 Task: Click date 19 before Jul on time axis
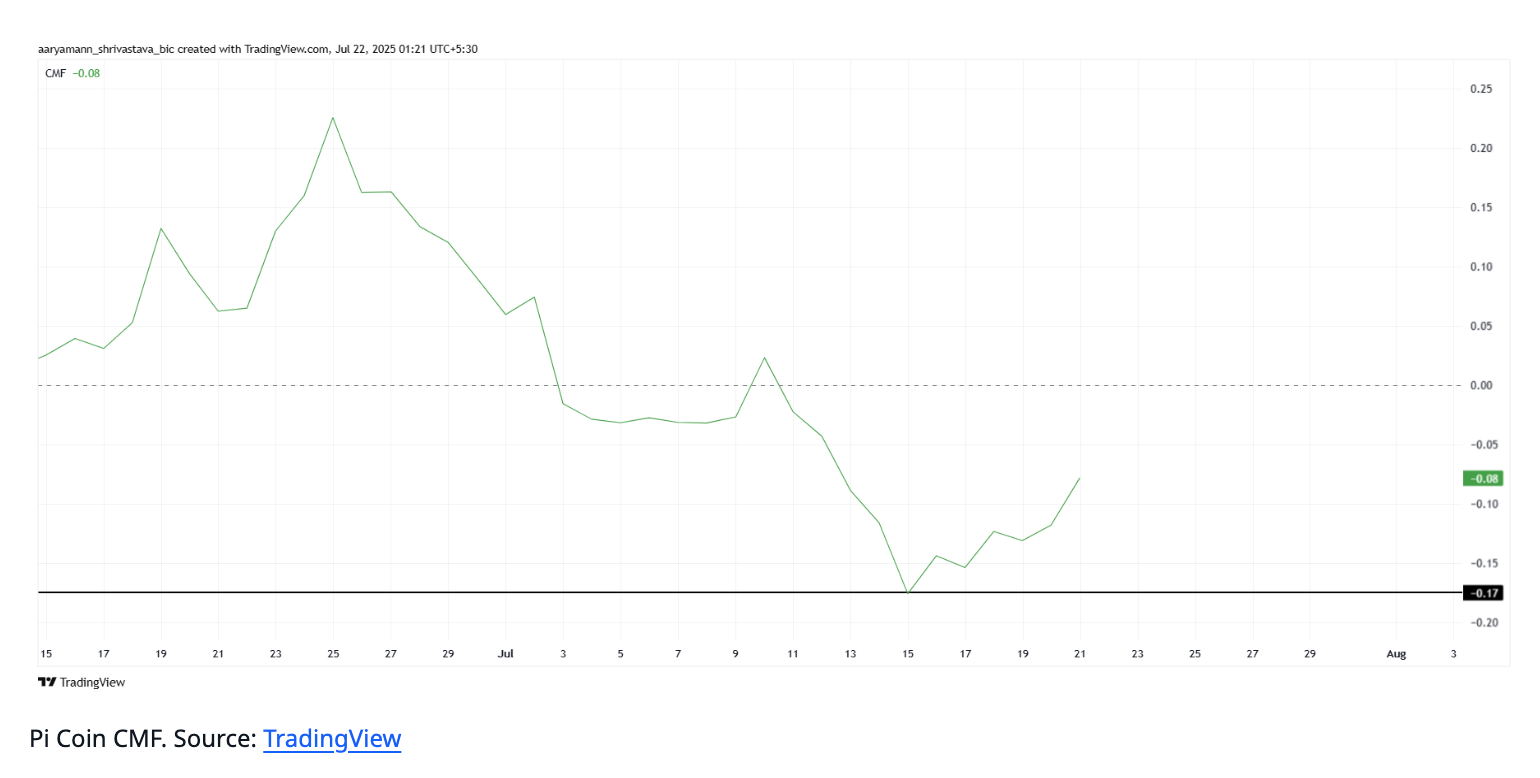[161, 654]
